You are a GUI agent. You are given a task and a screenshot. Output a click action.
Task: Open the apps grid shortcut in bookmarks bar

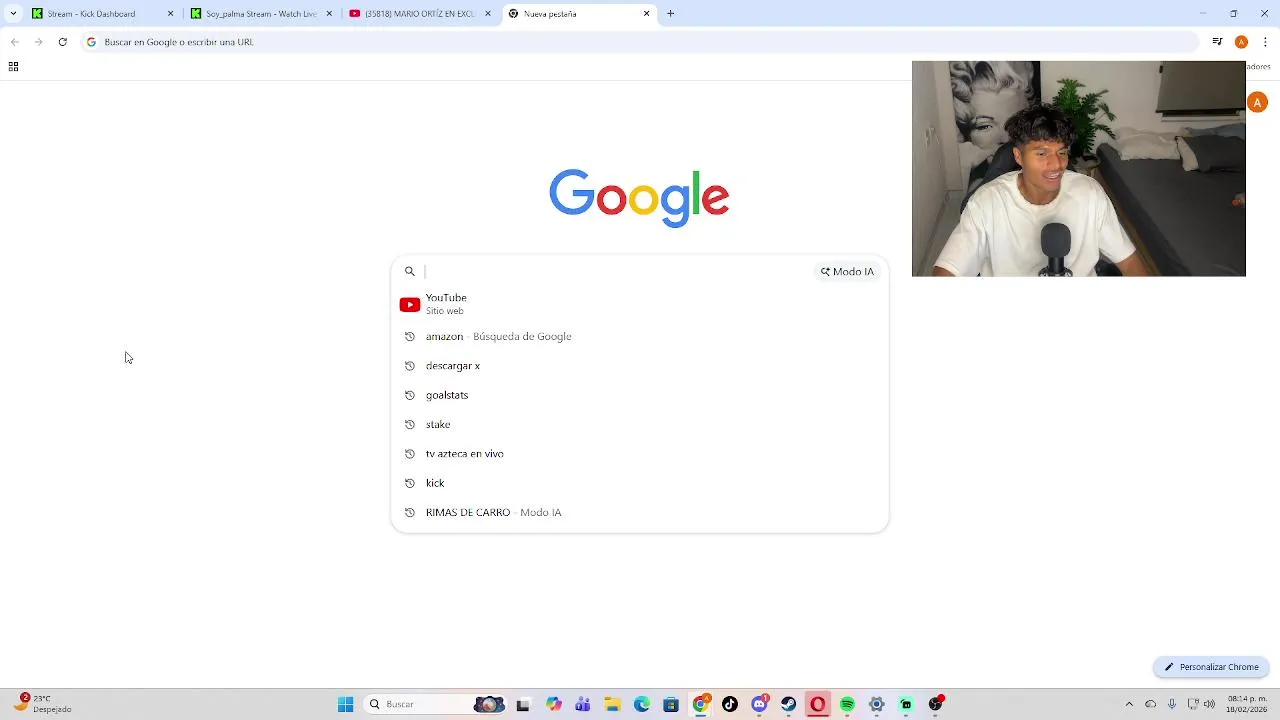[x=13, y=67]
